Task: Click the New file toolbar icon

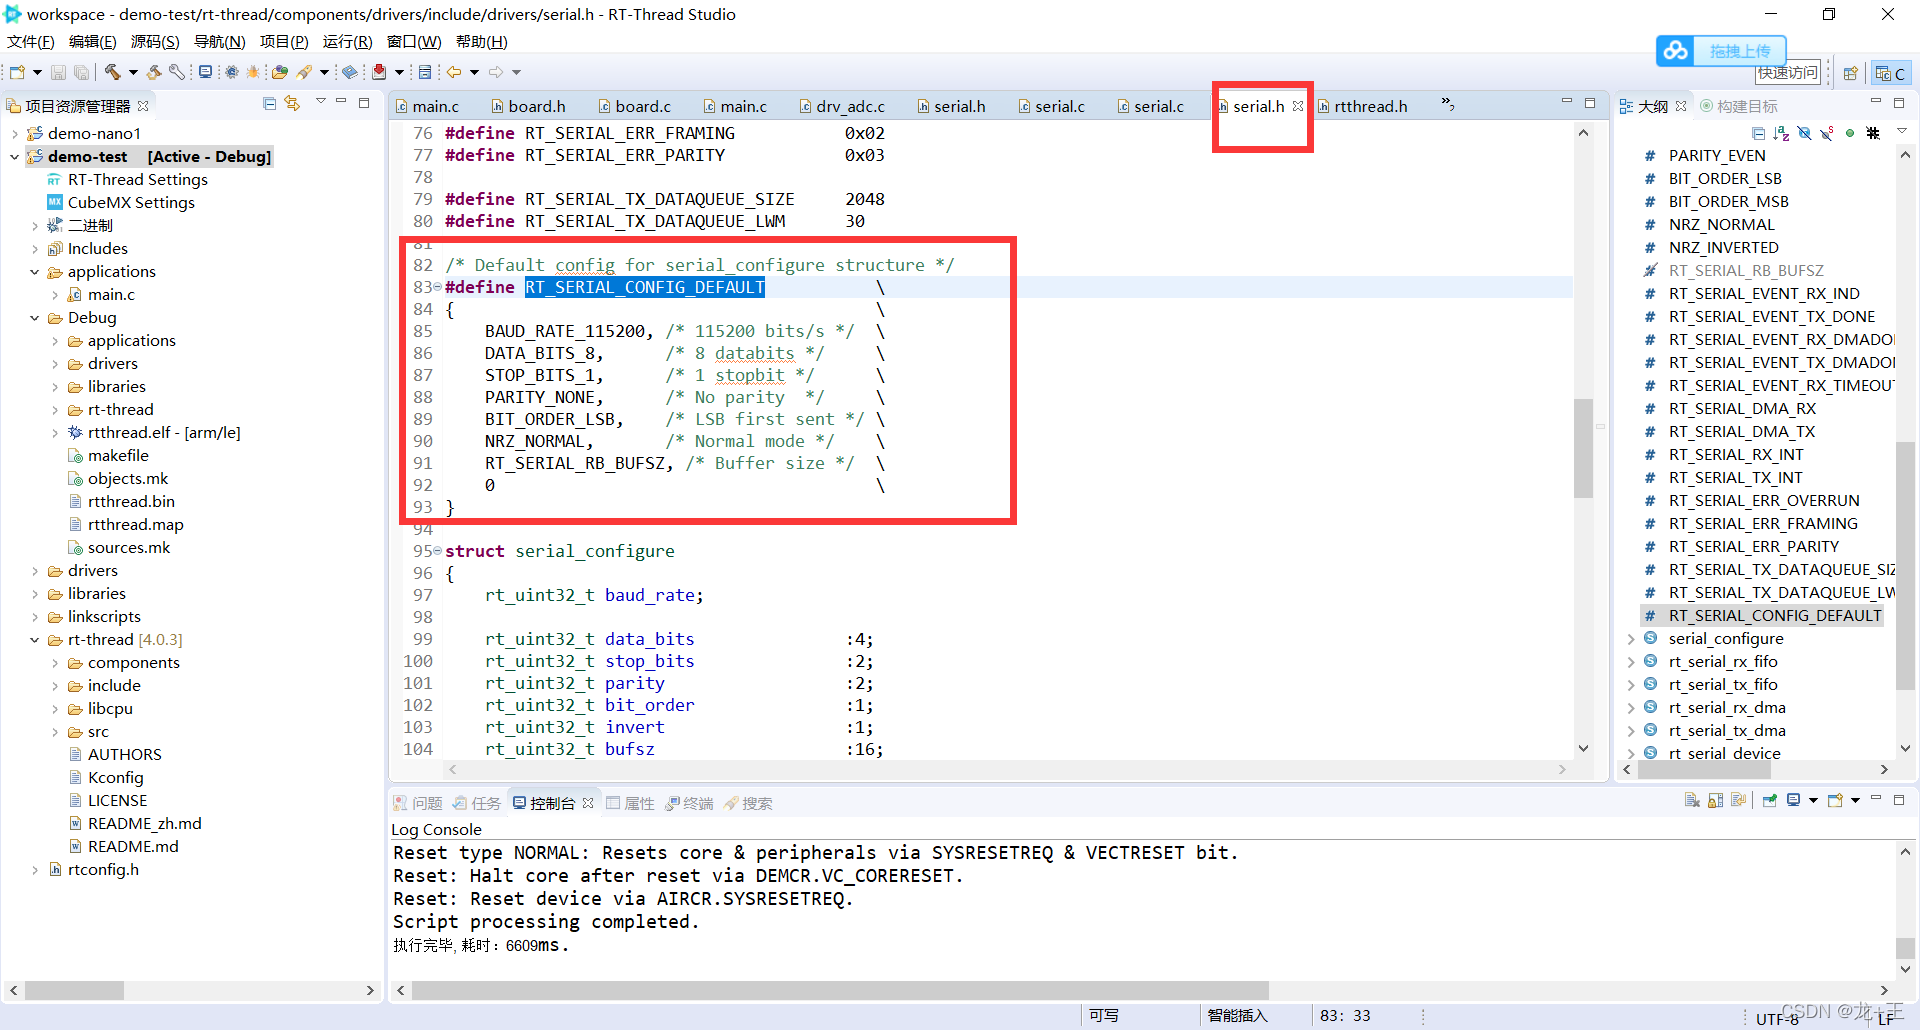Action: (17, 72)
